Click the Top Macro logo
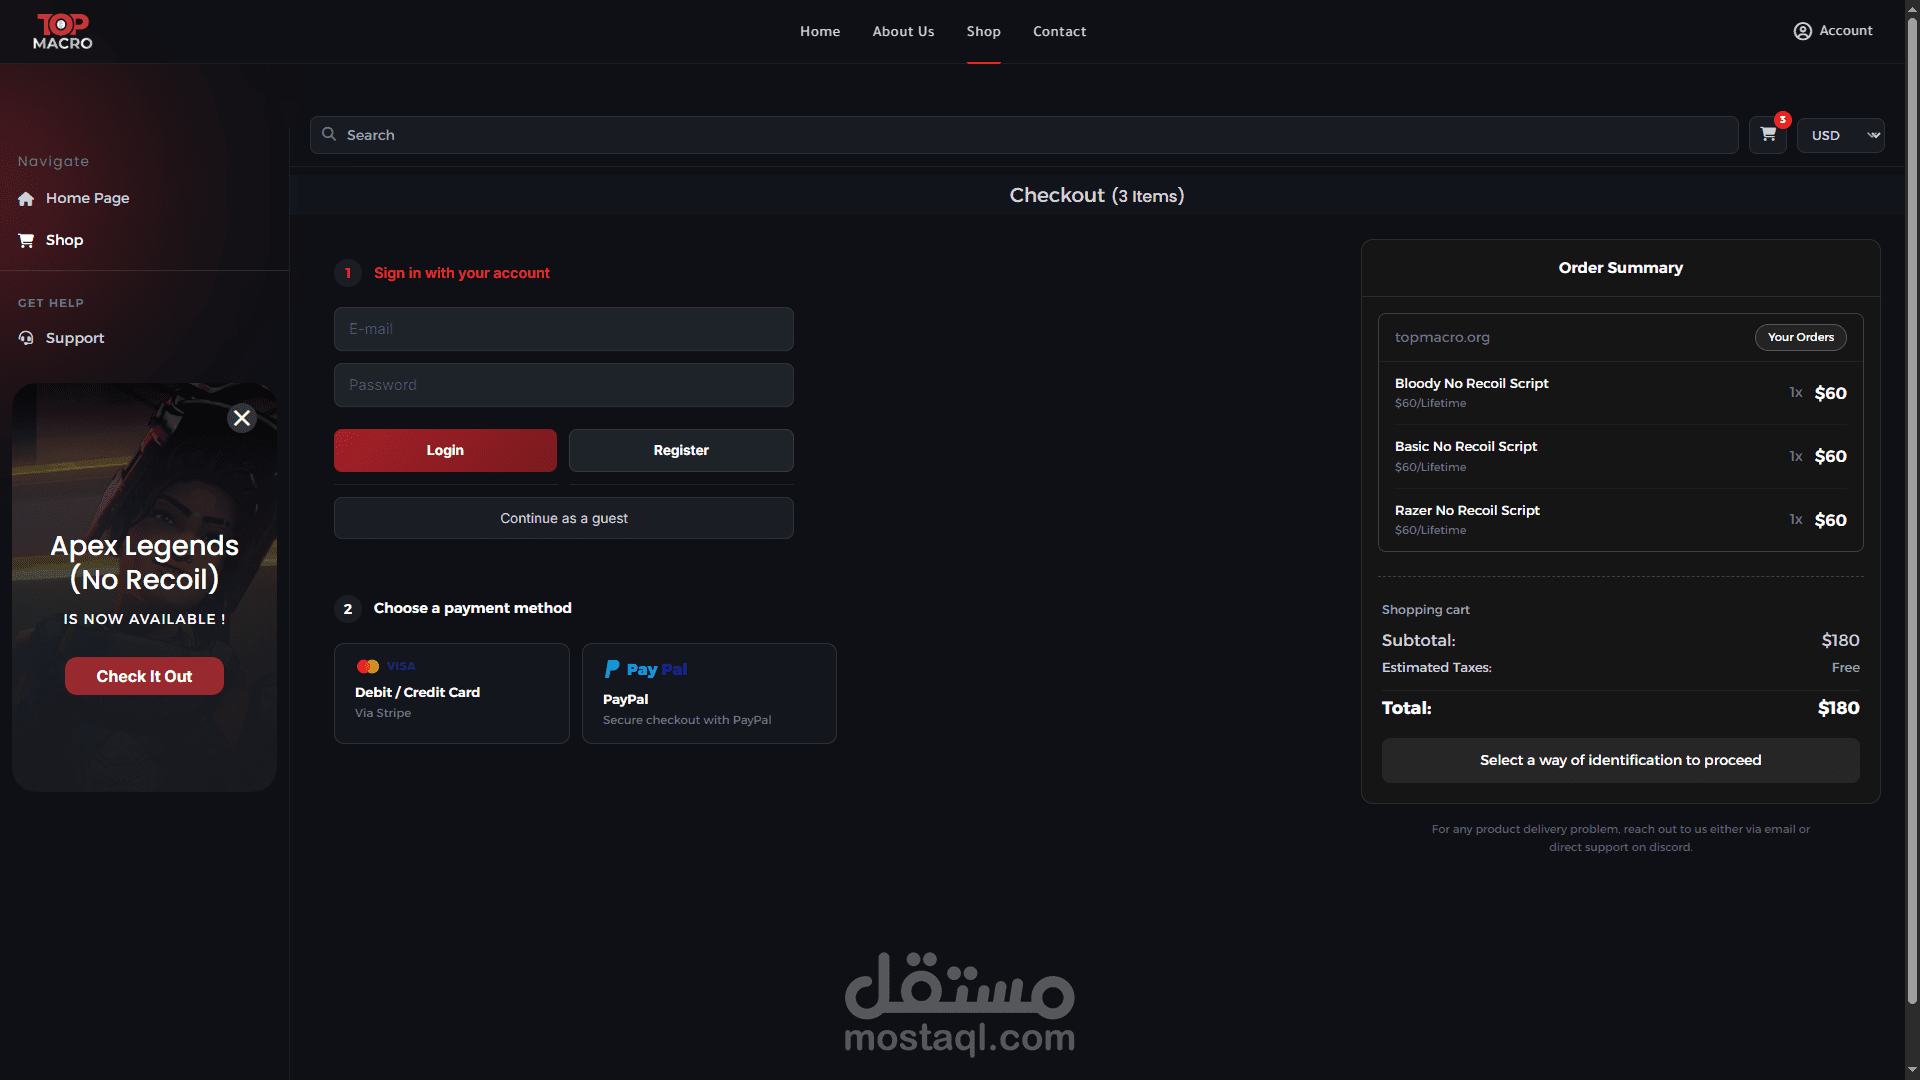Screen dimensions: 1920x1080 pos(63,31)
